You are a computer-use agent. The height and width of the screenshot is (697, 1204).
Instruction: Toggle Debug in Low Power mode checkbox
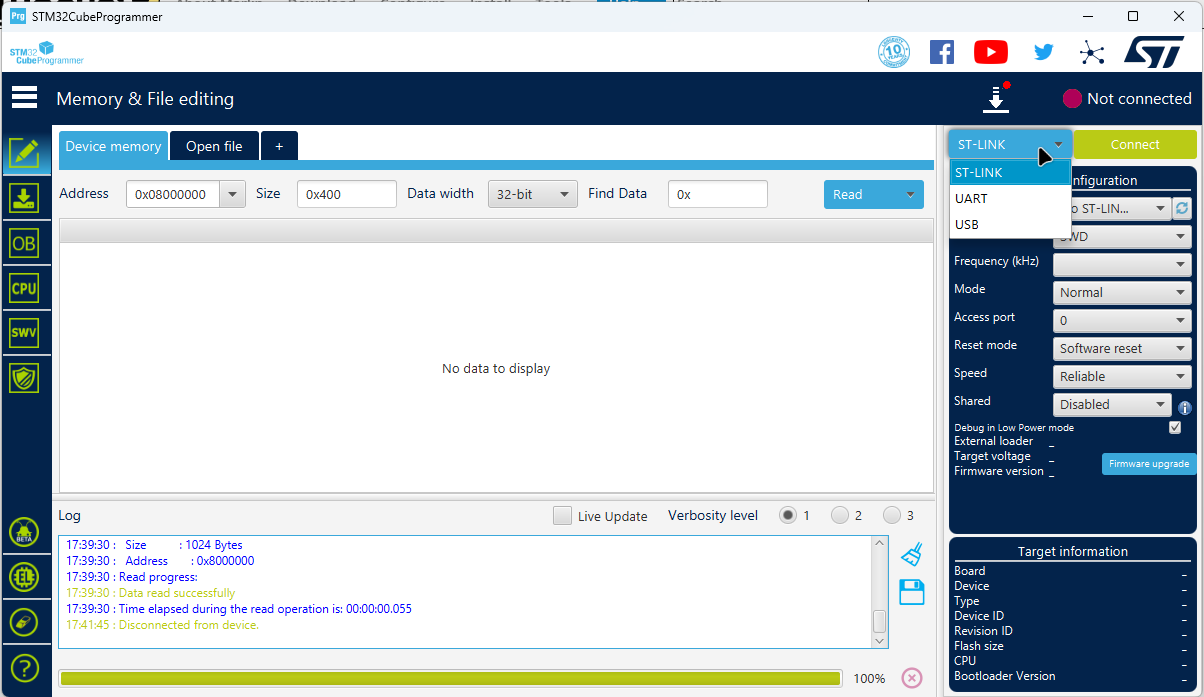(x=1175, y=428)
